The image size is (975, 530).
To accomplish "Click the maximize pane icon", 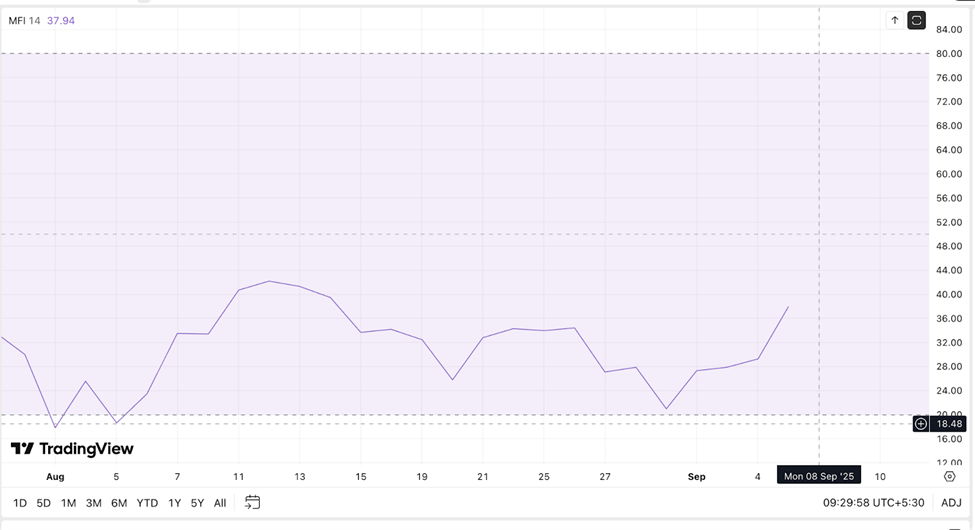I will click(x=917, y=20).
